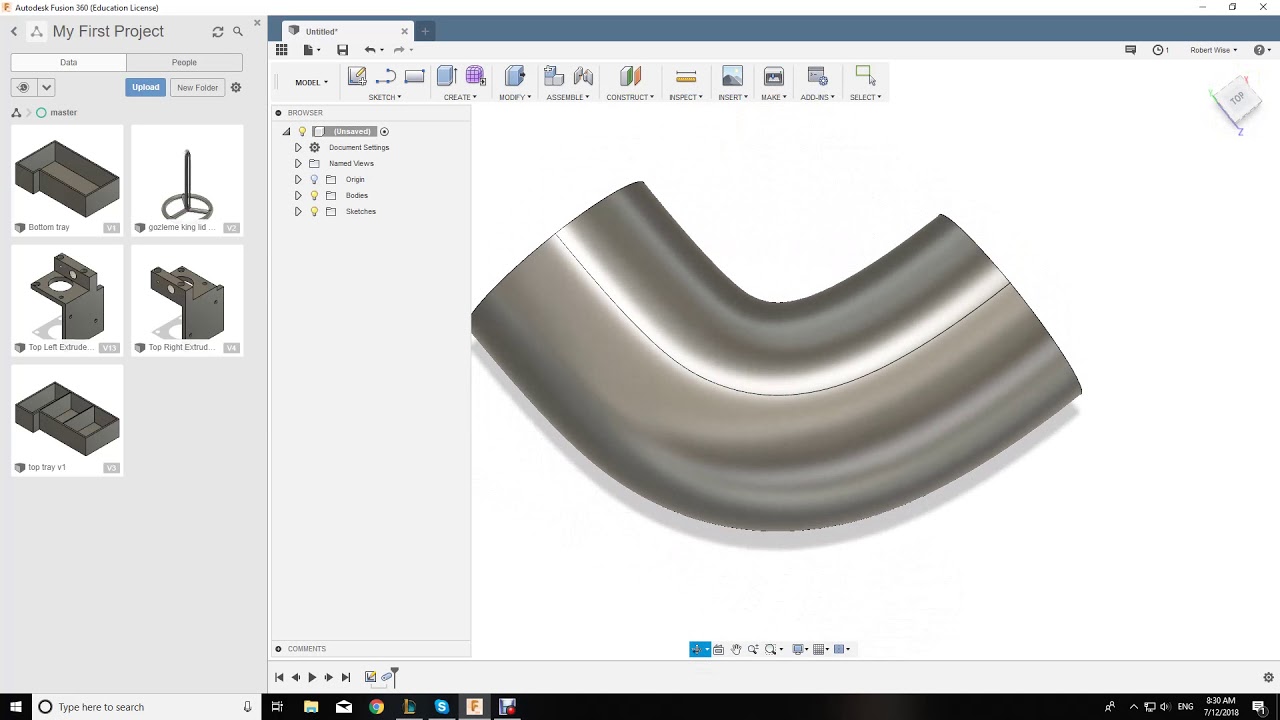This screenshot has height=720, width=1280.
Task: Toggle Sketches folder visibility bulb
Action: point(314,211)
